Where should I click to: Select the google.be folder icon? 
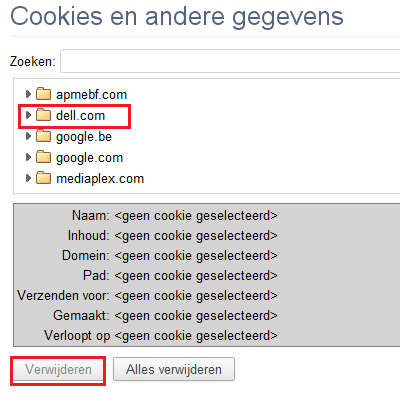[43, 136]
